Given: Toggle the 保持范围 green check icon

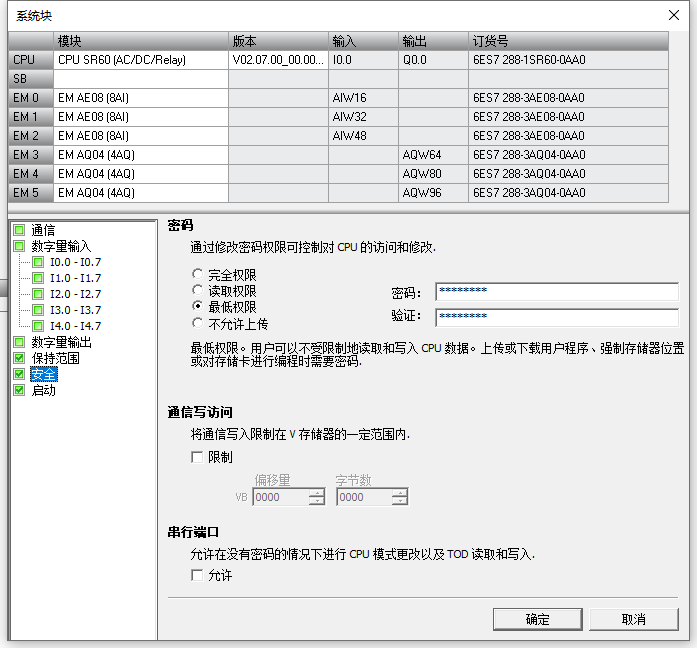Looking at the screenshot, I should pos(19,358).
